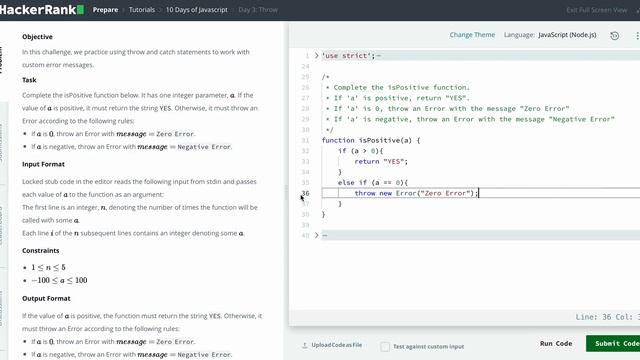Image resolution: width=640 pixels, height=360 pixels.
Task: Click the Task heading
Action: 29,80
